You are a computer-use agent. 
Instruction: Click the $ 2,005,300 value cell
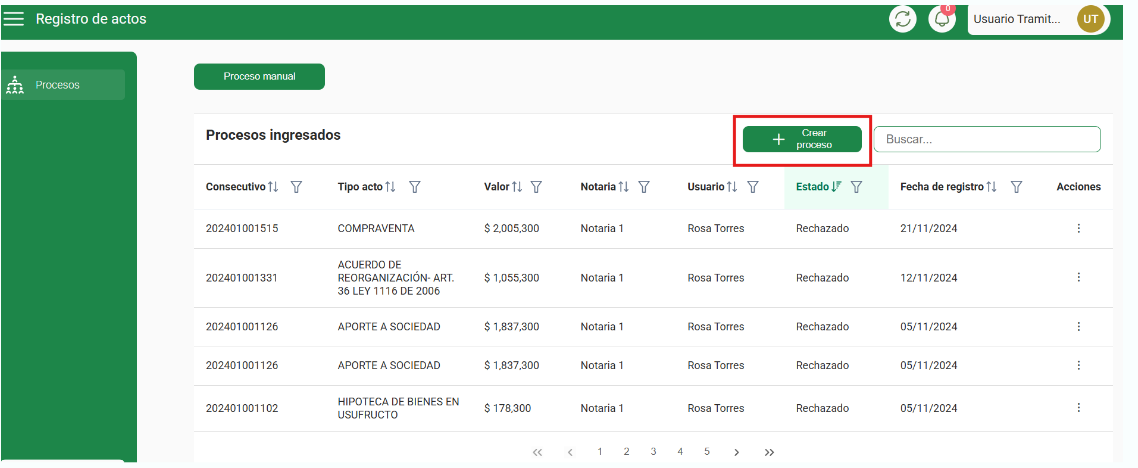pos(512,229)
